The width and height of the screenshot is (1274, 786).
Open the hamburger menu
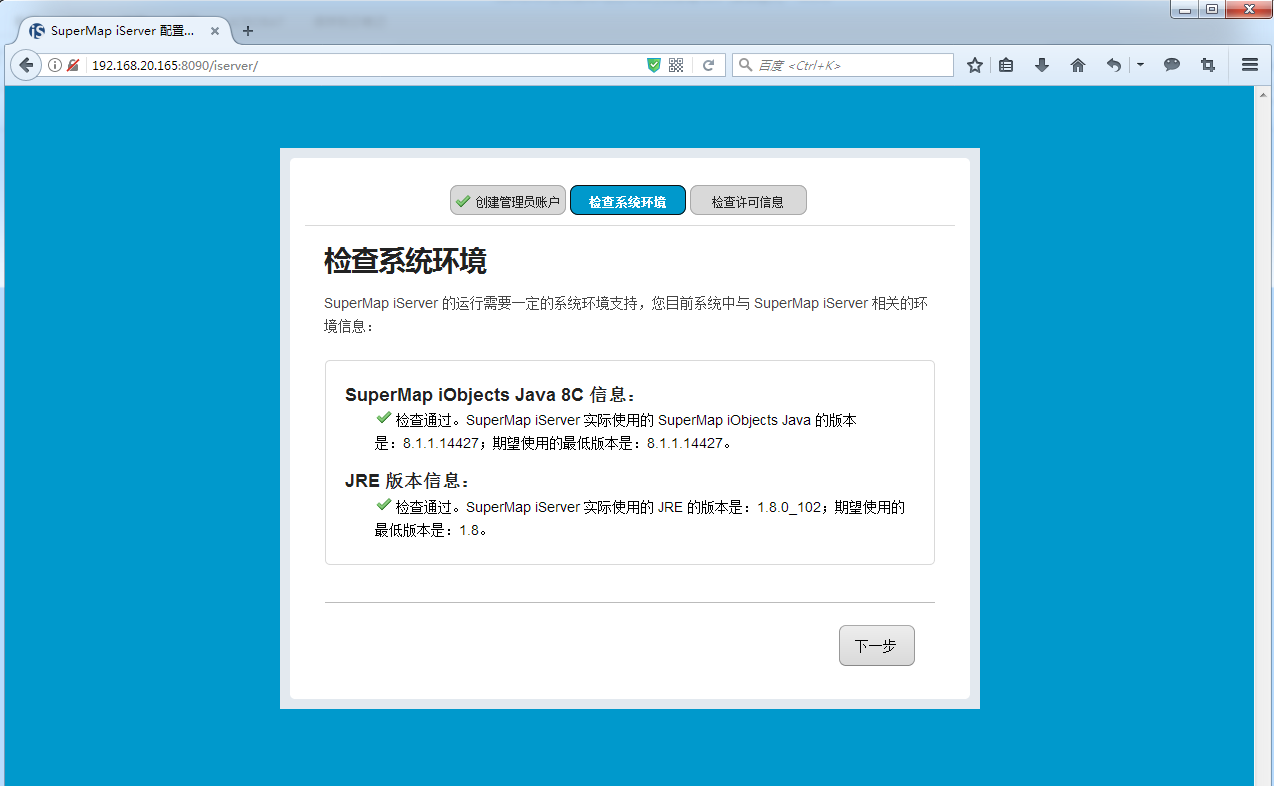coord(1249,64)
